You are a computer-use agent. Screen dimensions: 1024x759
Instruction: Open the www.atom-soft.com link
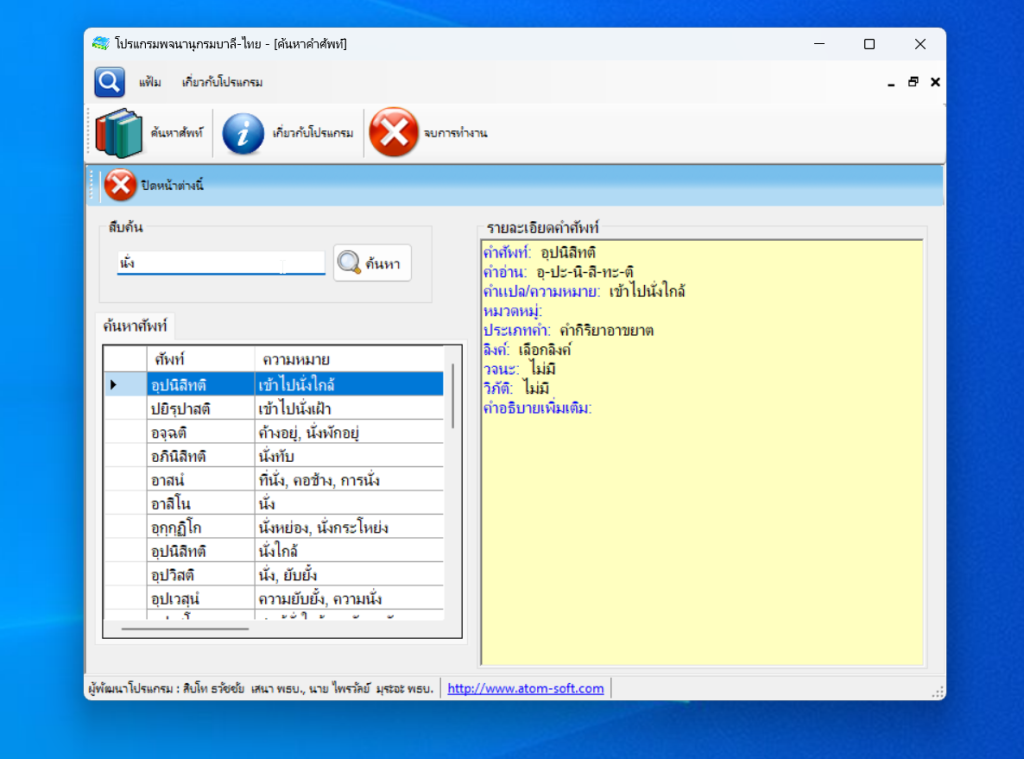(x=525, y=688)
